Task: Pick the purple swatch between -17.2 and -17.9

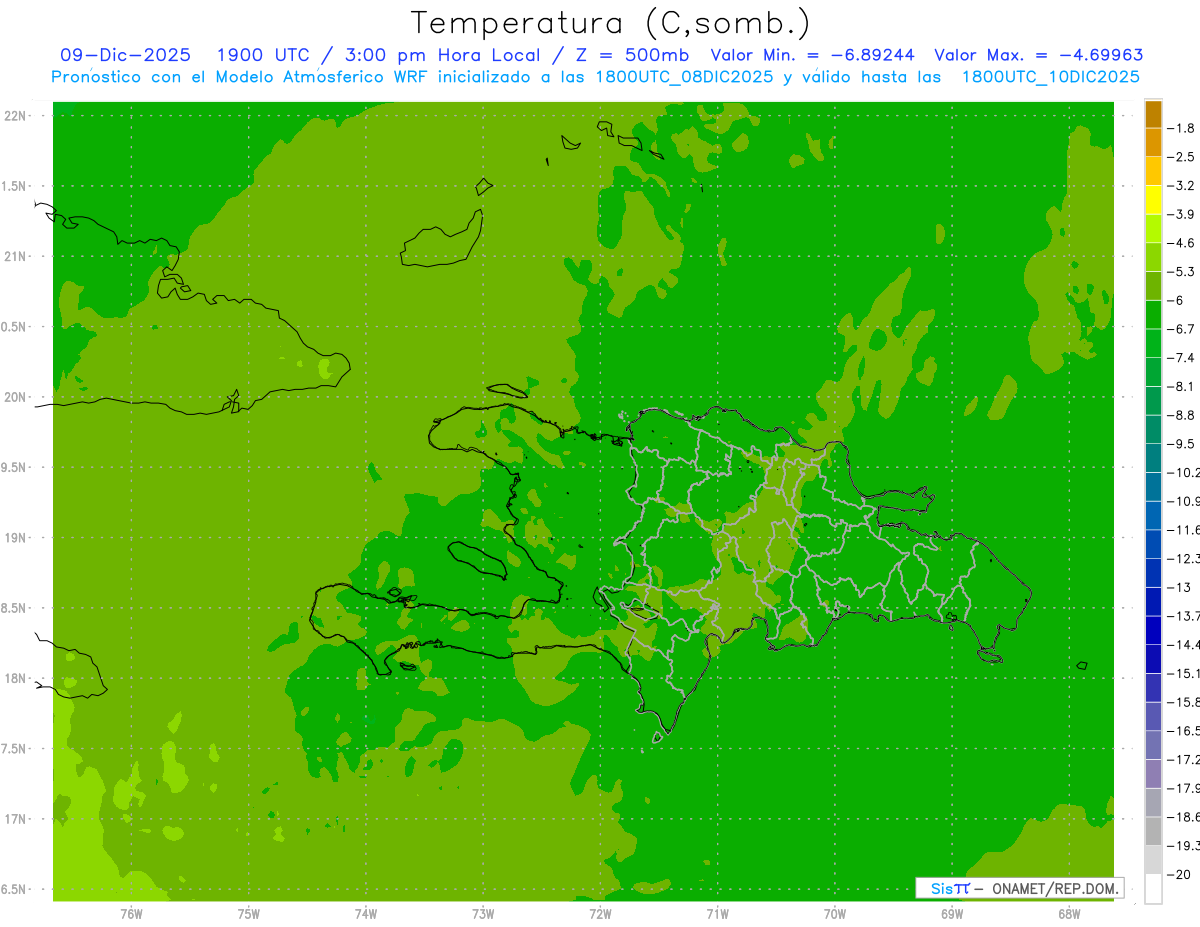Action: pyautogui.click(x=1153, y=774)
